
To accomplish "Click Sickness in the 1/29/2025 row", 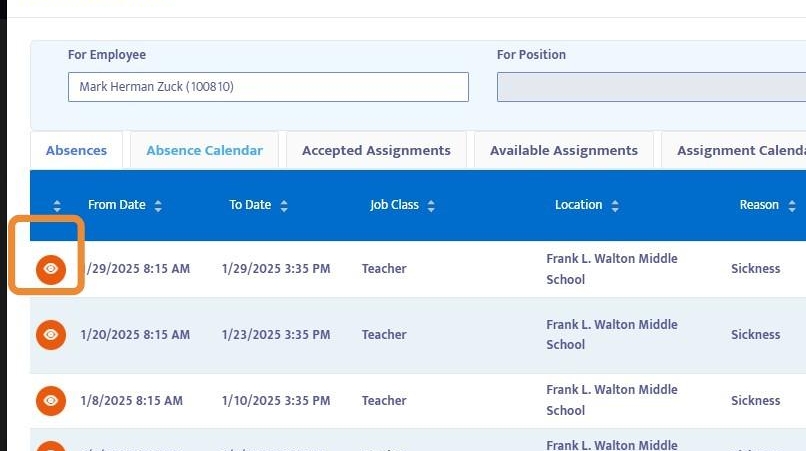I will pyautogui.click(x=756, y=268).
